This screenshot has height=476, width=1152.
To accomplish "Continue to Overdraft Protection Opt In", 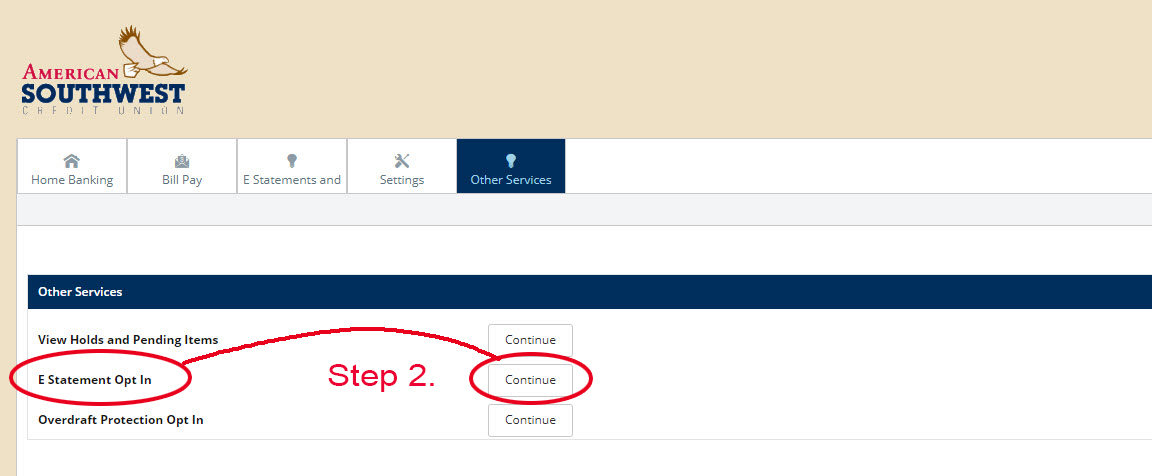I will (530, 420).
